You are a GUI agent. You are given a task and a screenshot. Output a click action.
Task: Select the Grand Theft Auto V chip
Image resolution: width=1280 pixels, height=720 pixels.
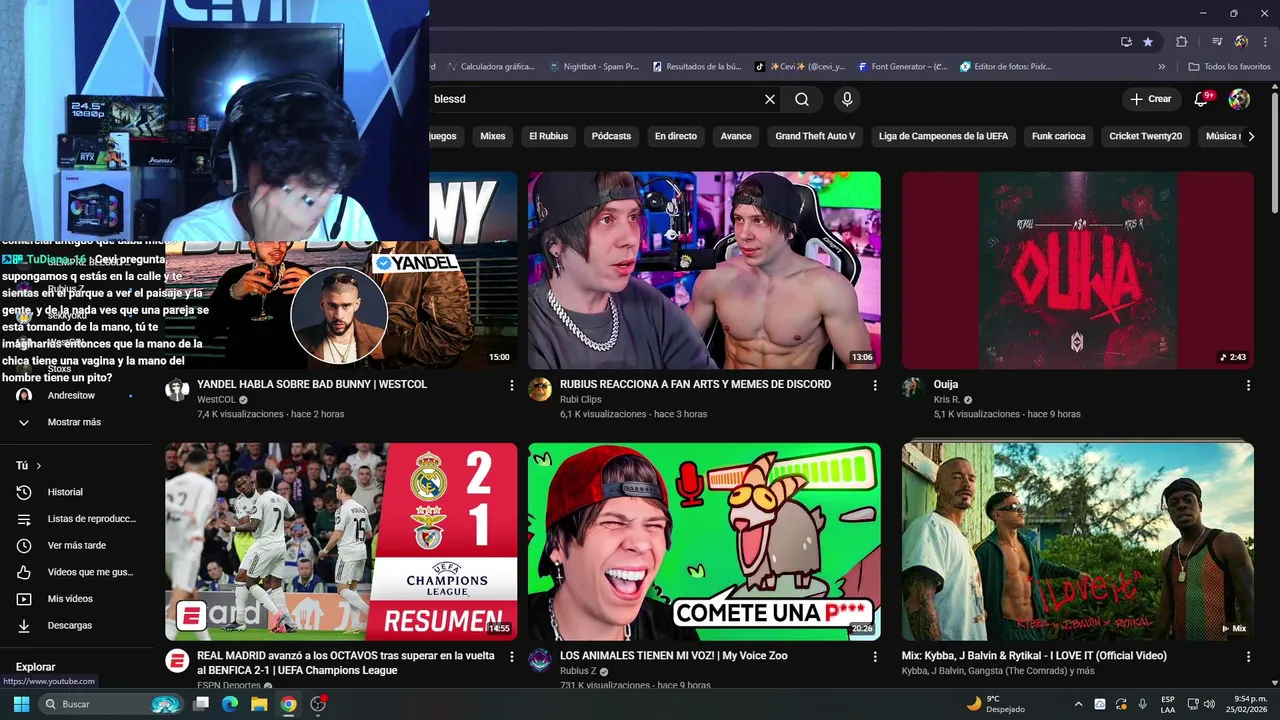[815, 136]
